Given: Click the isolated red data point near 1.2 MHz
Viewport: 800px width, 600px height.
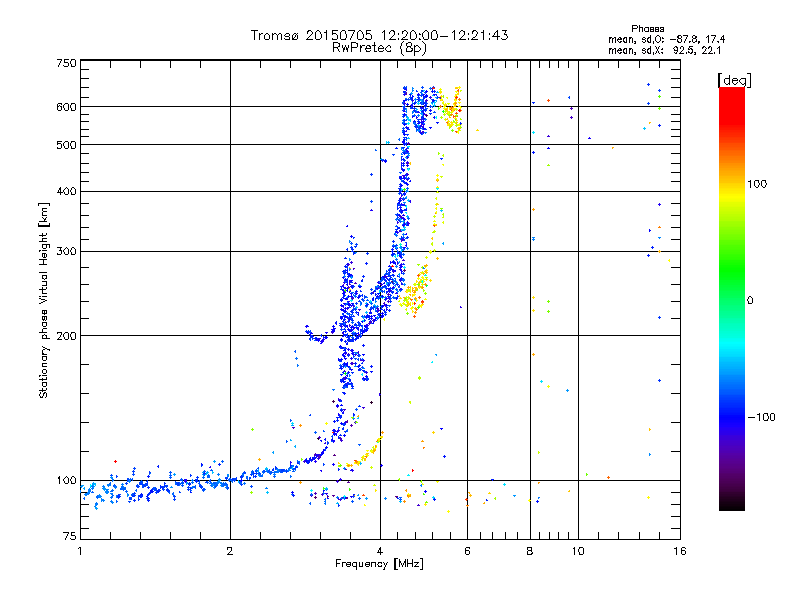Looking at the screenshot, I should click(115, 462).
